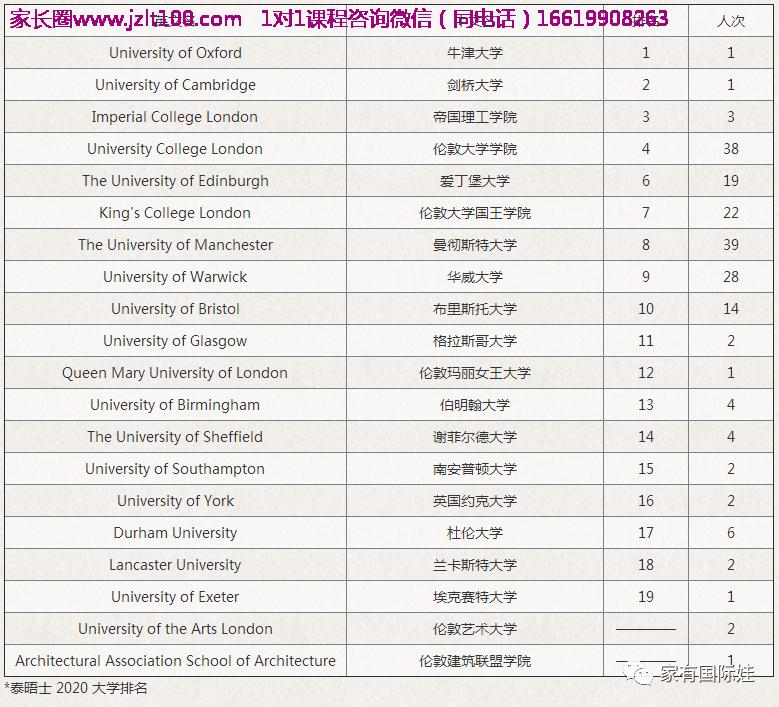The height and width of the screenshot is (707, 779).
Task: Click rank '10' in Bristol row
Action: (x=646, y=309)
